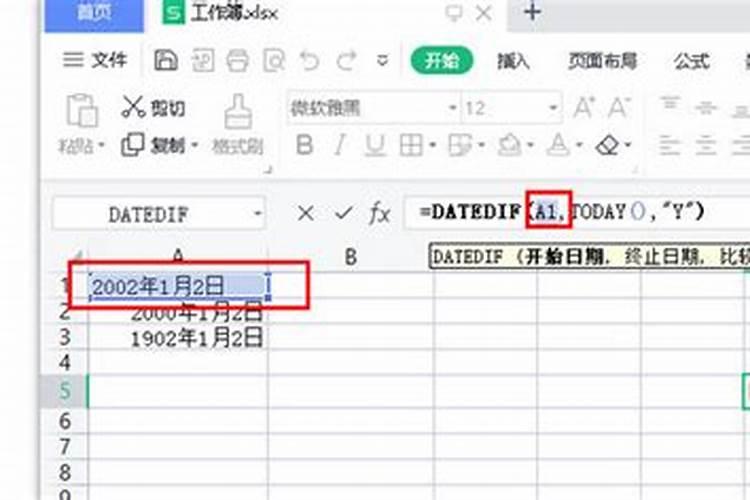Select column A header
Image resolution: width=750 pixels, height=500 pixels.
pyautogui.click(x=178, y=256)
